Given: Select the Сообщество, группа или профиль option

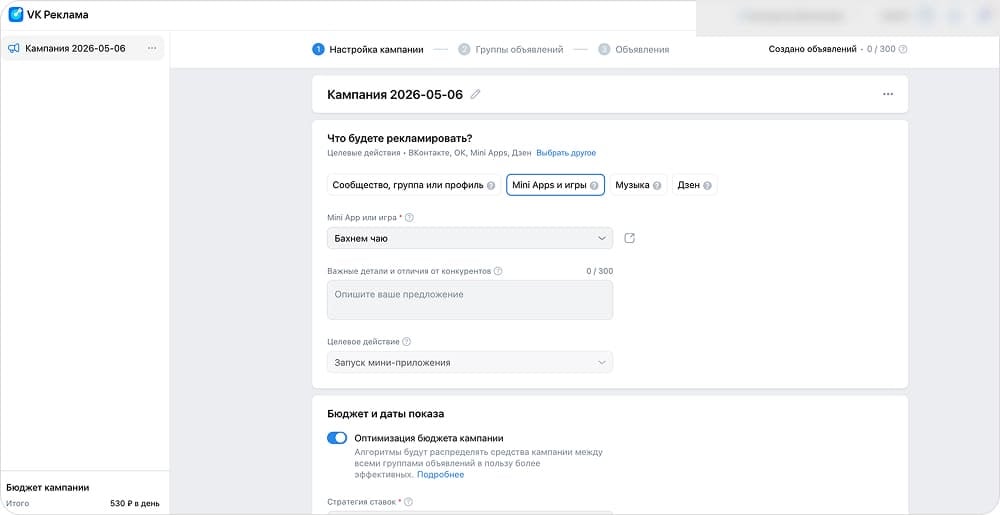Looking at the screenshot, I should click(414, 185).
